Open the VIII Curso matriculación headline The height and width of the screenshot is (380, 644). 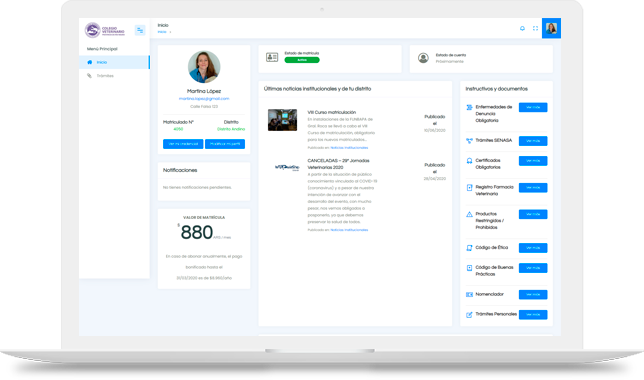point(332,112)
